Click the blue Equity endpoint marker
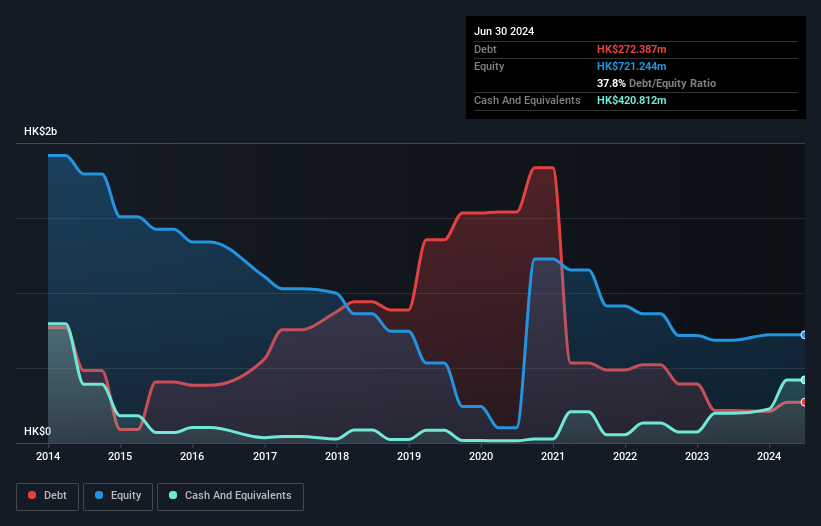Image resolution: width=821 pixels, height=526 pixels. 804,335
